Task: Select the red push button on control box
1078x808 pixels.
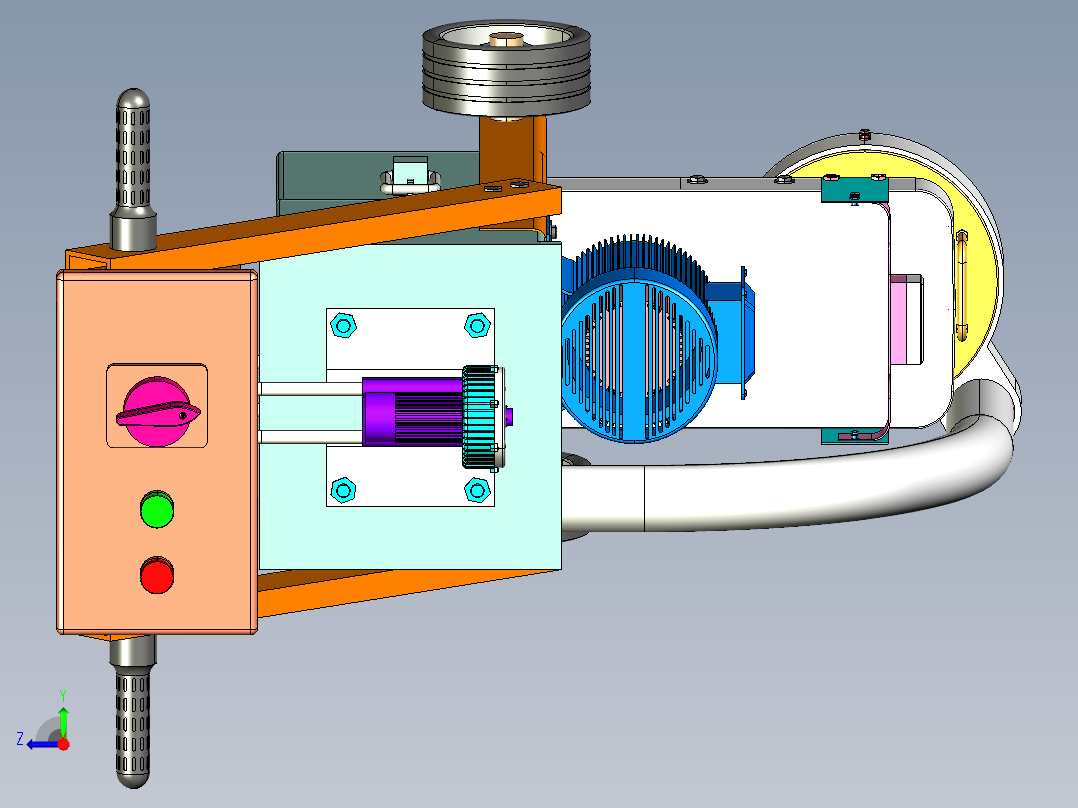Action: (157, 576)
